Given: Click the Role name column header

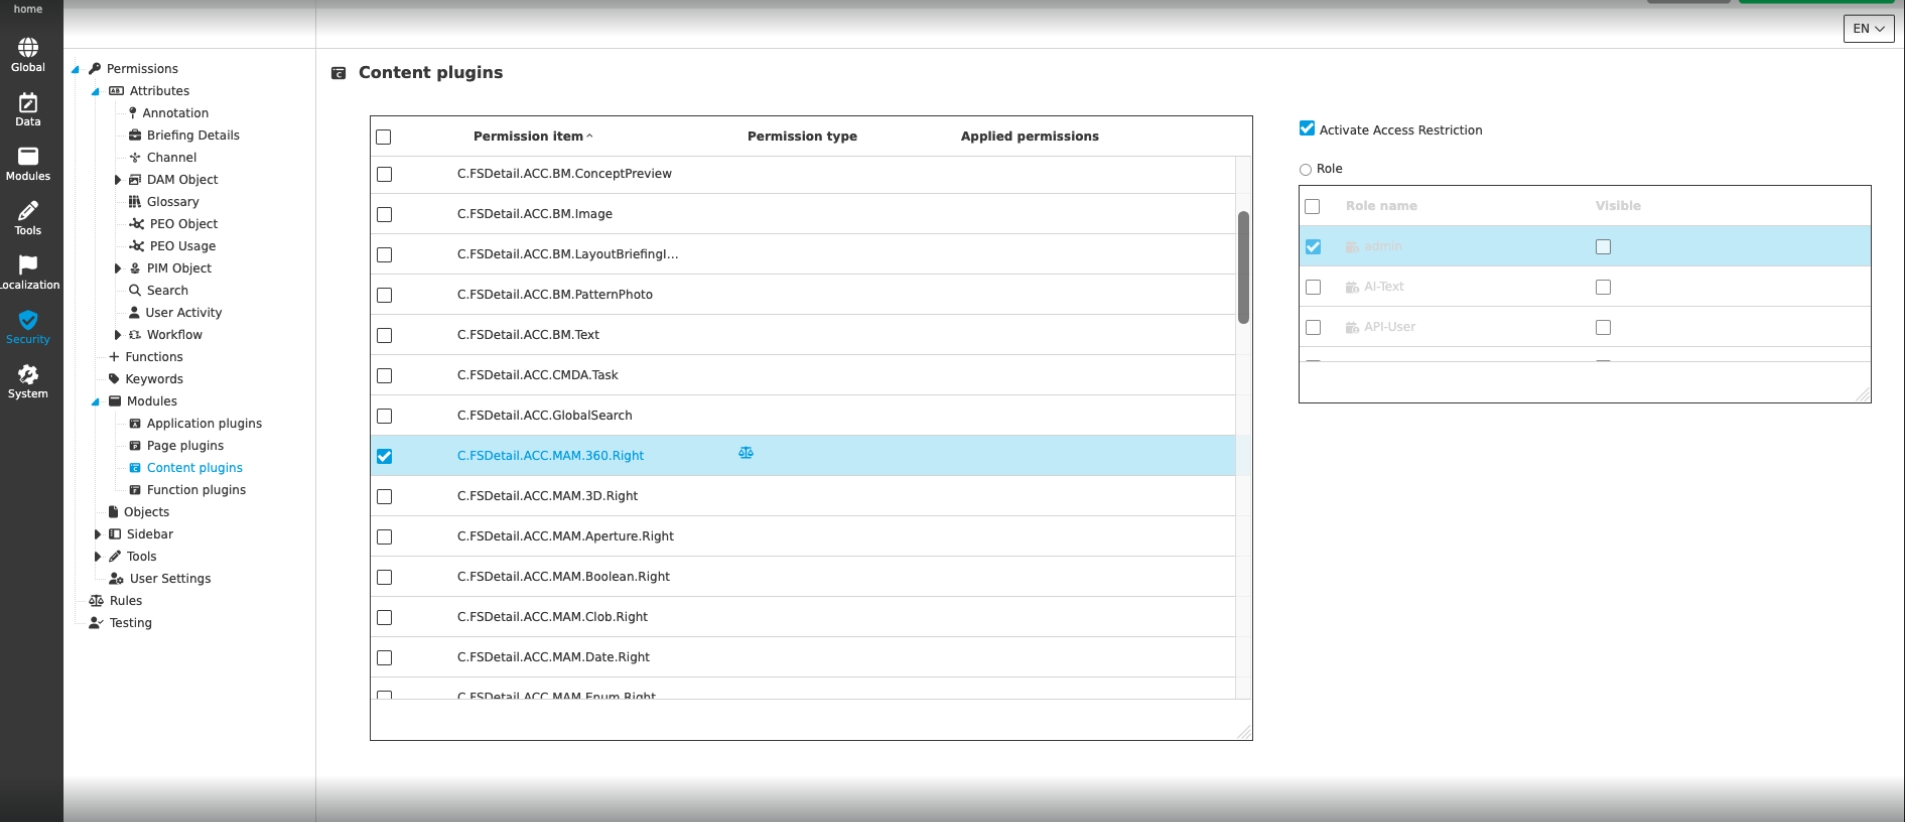Looking at the screenshot, I should click(x=1381, y=206).
